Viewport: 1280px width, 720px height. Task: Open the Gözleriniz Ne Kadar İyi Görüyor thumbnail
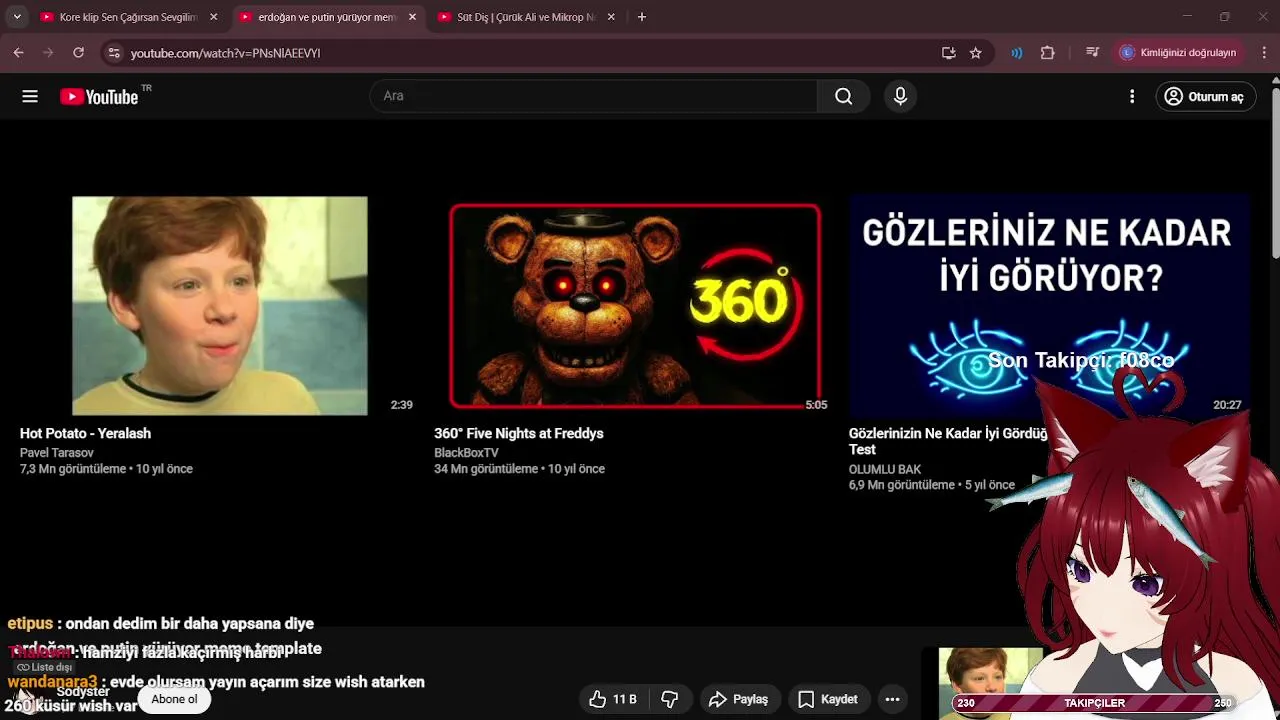[1047, 305]
